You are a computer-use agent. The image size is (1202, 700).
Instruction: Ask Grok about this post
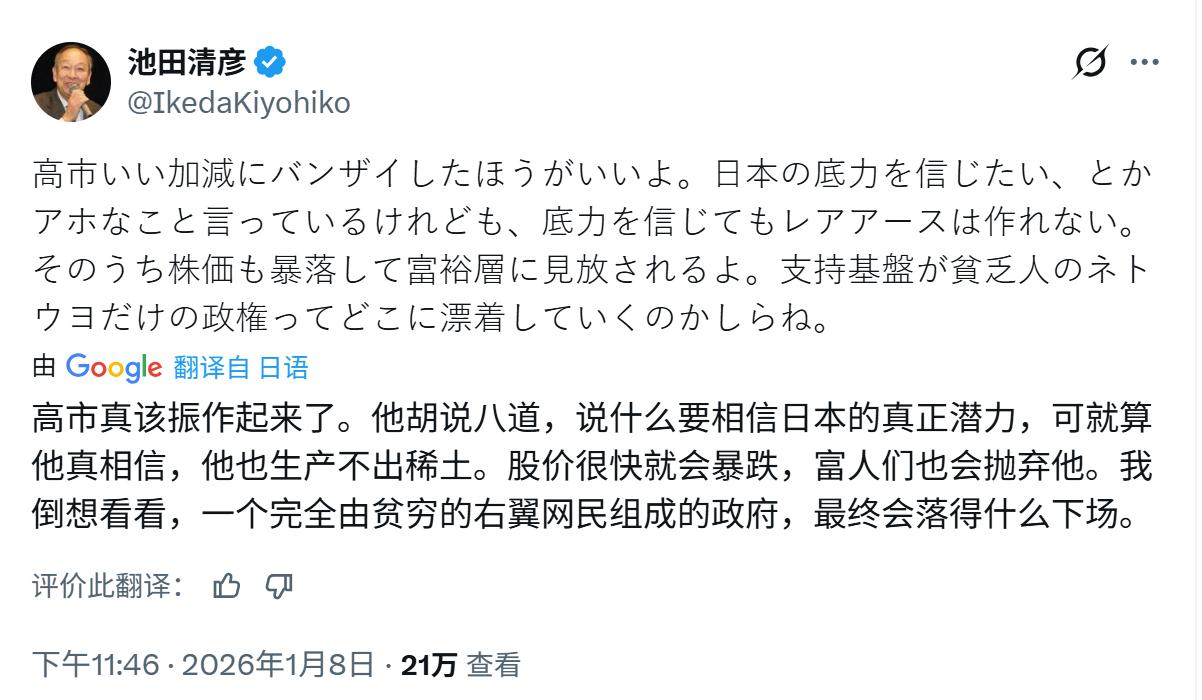coord(1093,62)
